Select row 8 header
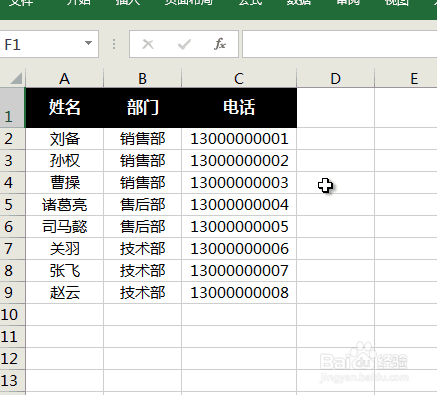Viewport: 437px width, 395px height. pos(12,271)
